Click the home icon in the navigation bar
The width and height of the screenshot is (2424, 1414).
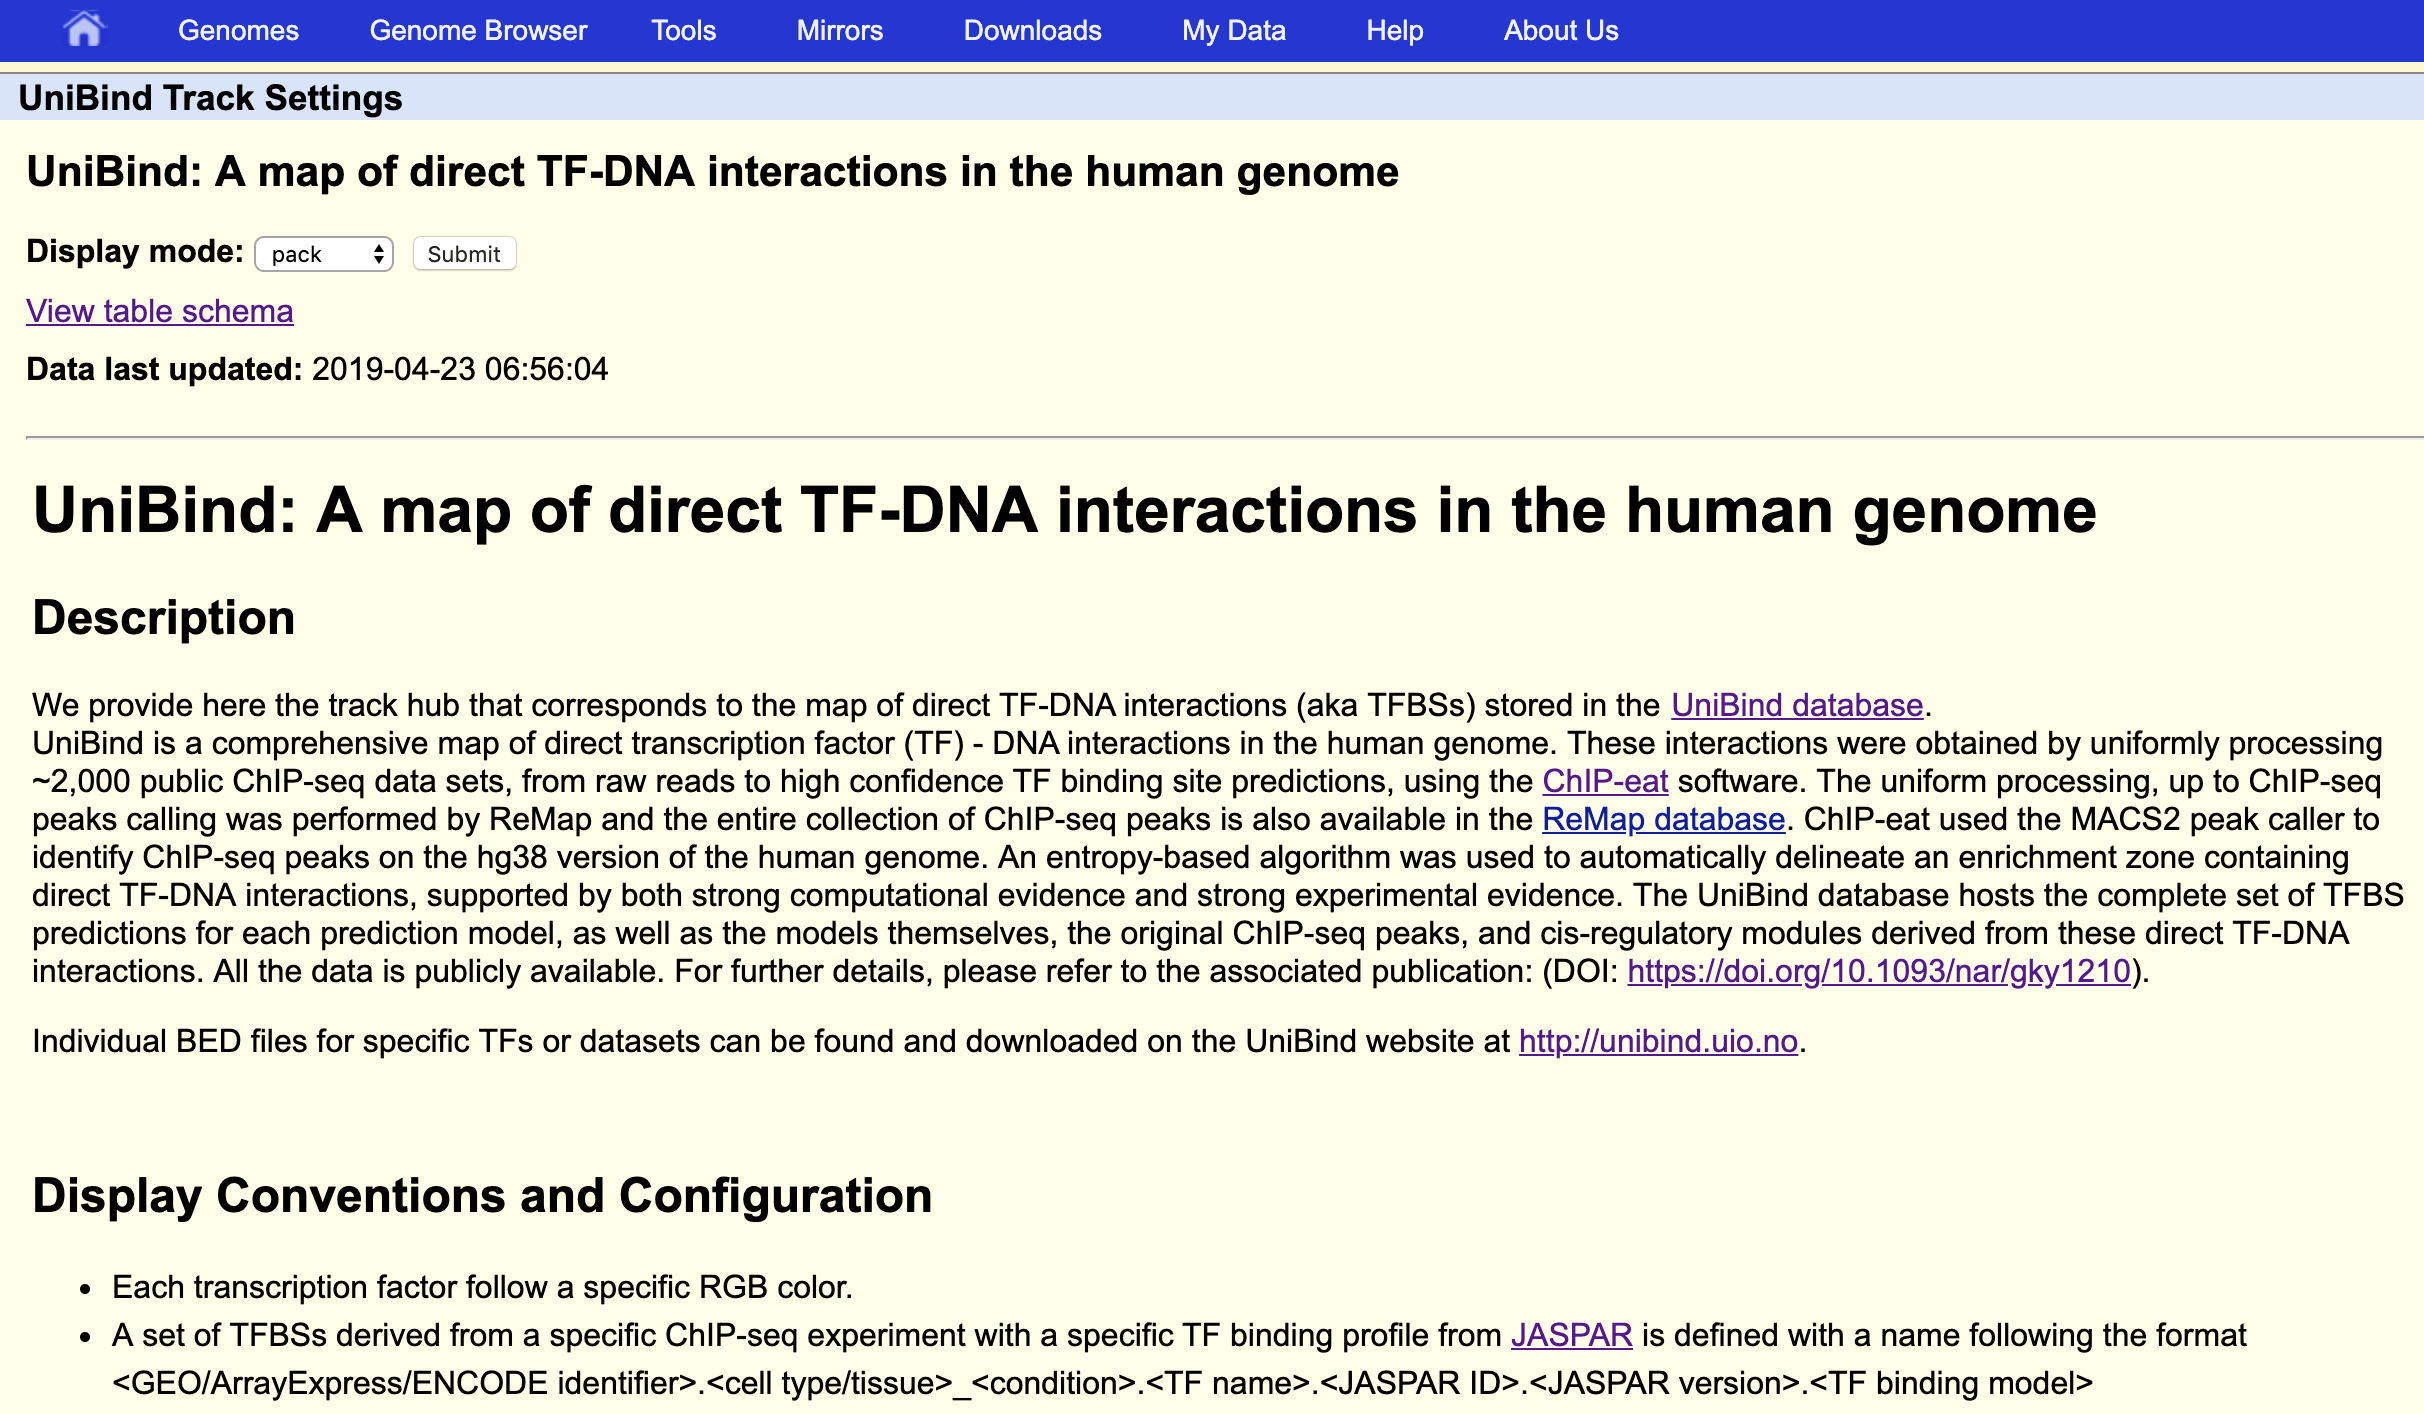pyautogui.click(x=86, y=30)
